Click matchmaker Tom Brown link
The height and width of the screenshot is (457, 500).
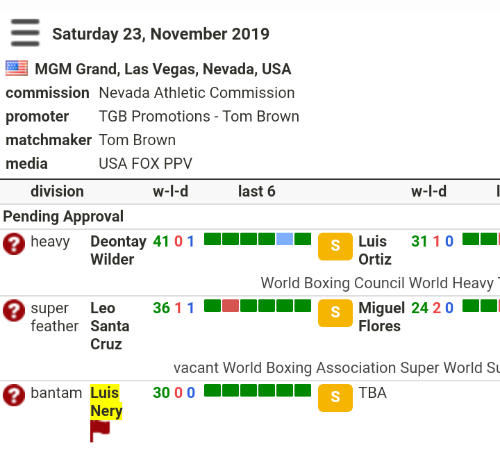pos(137,140)
